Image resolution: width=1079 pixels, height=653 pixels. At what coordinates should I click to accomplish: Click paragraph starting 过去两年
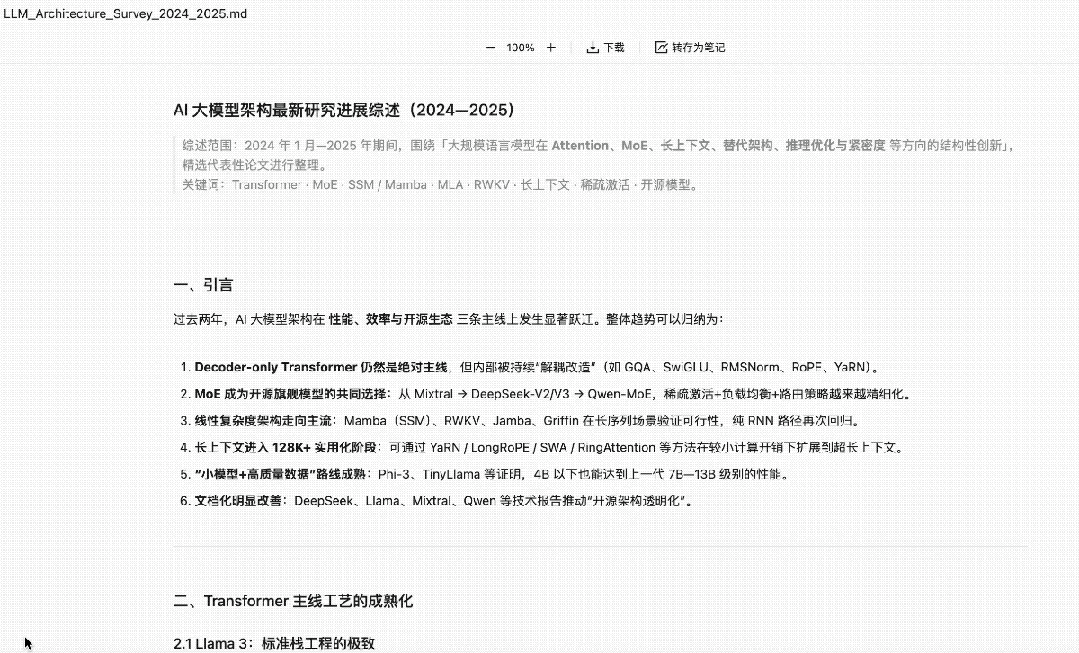448,319
